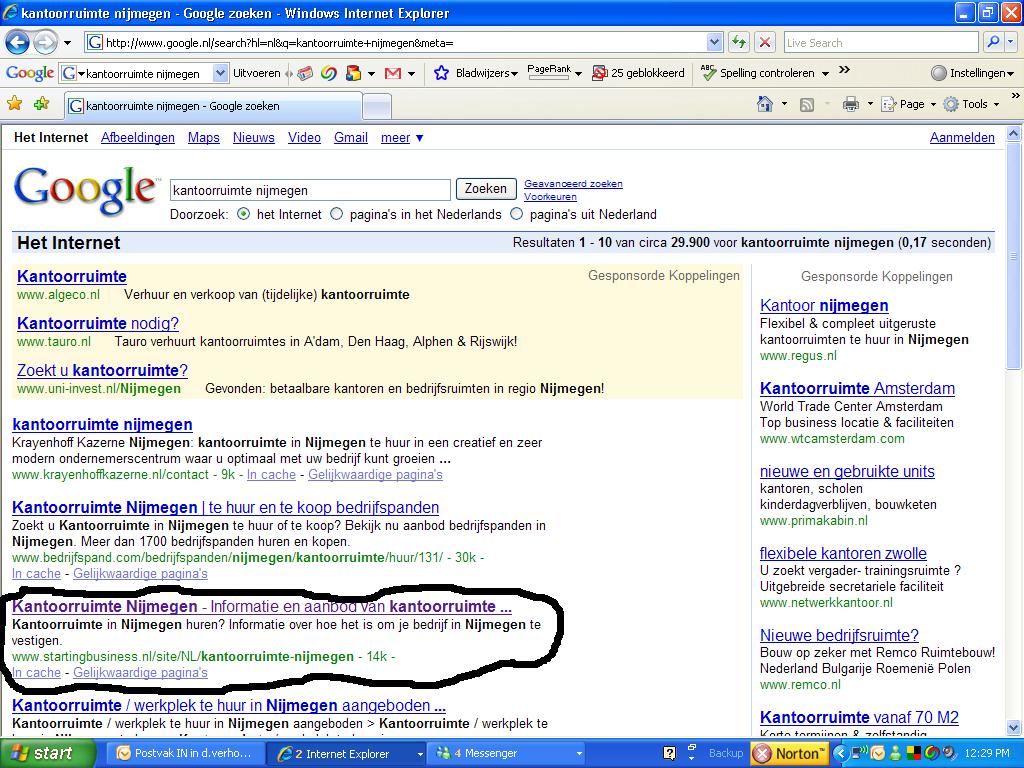Open Gmail link in top navigation
Image resolution: width=1024 pixels, height=768 pixels.
point(351,138)
